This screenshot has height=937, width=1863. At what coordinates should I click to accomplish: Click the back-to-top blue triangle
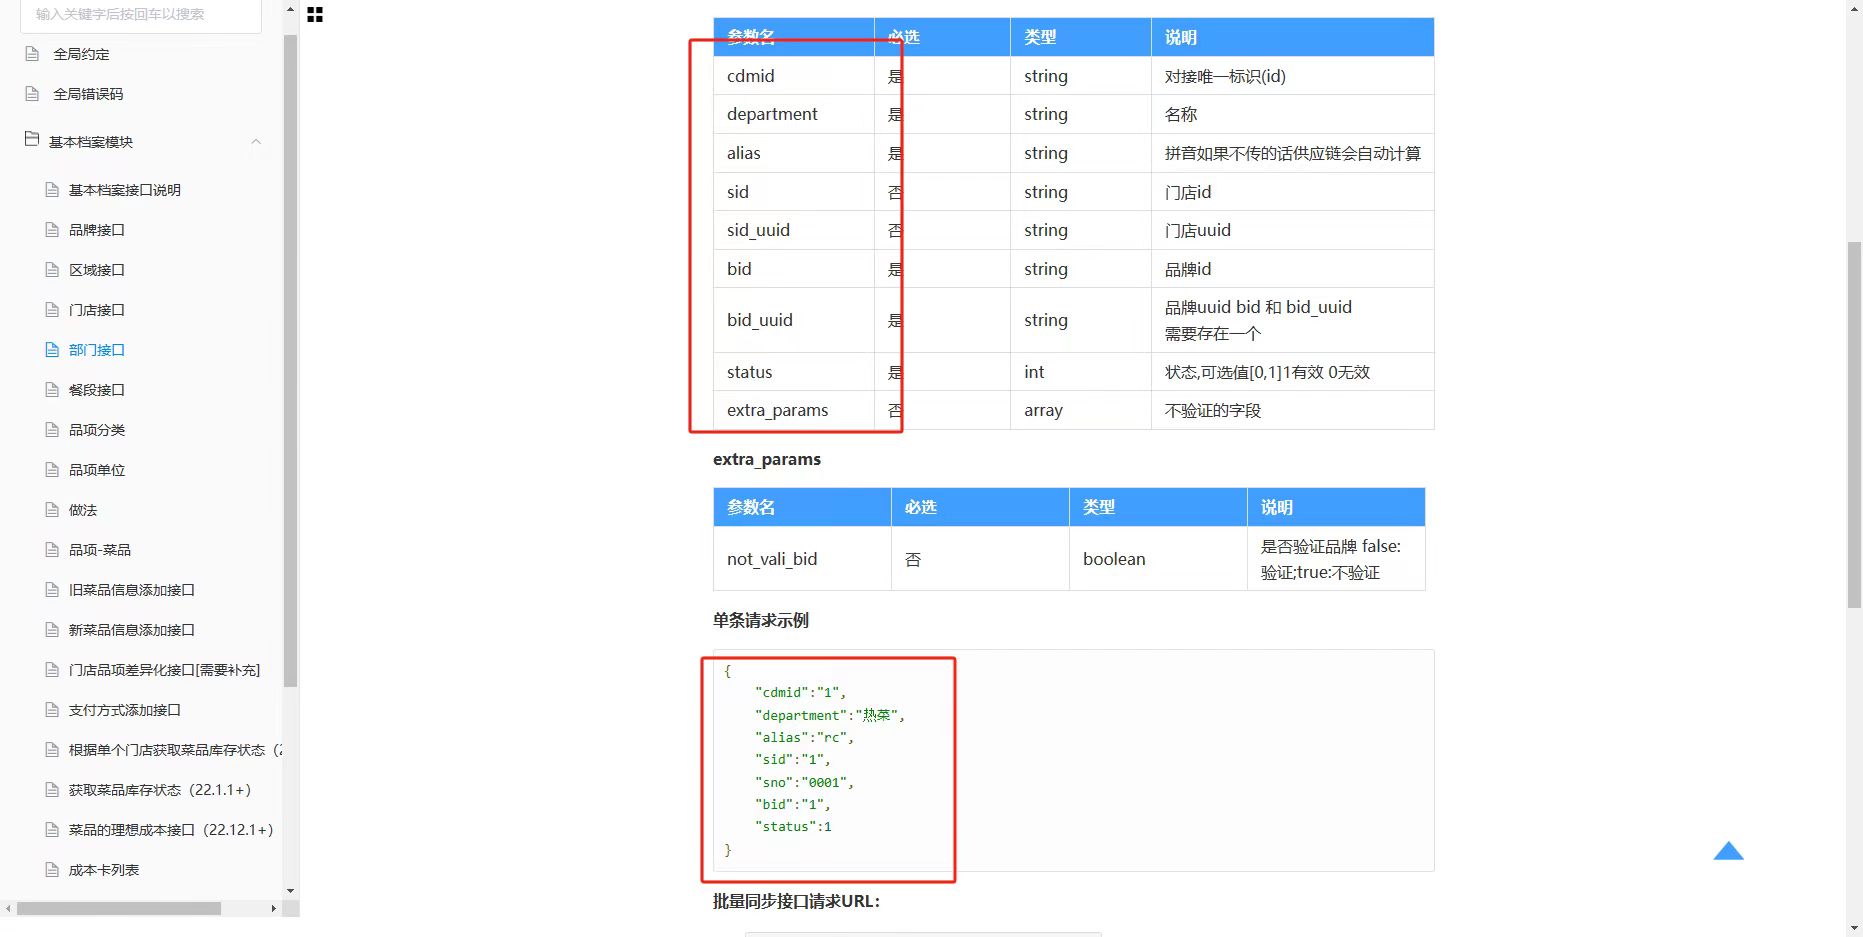pos(1728,851)
